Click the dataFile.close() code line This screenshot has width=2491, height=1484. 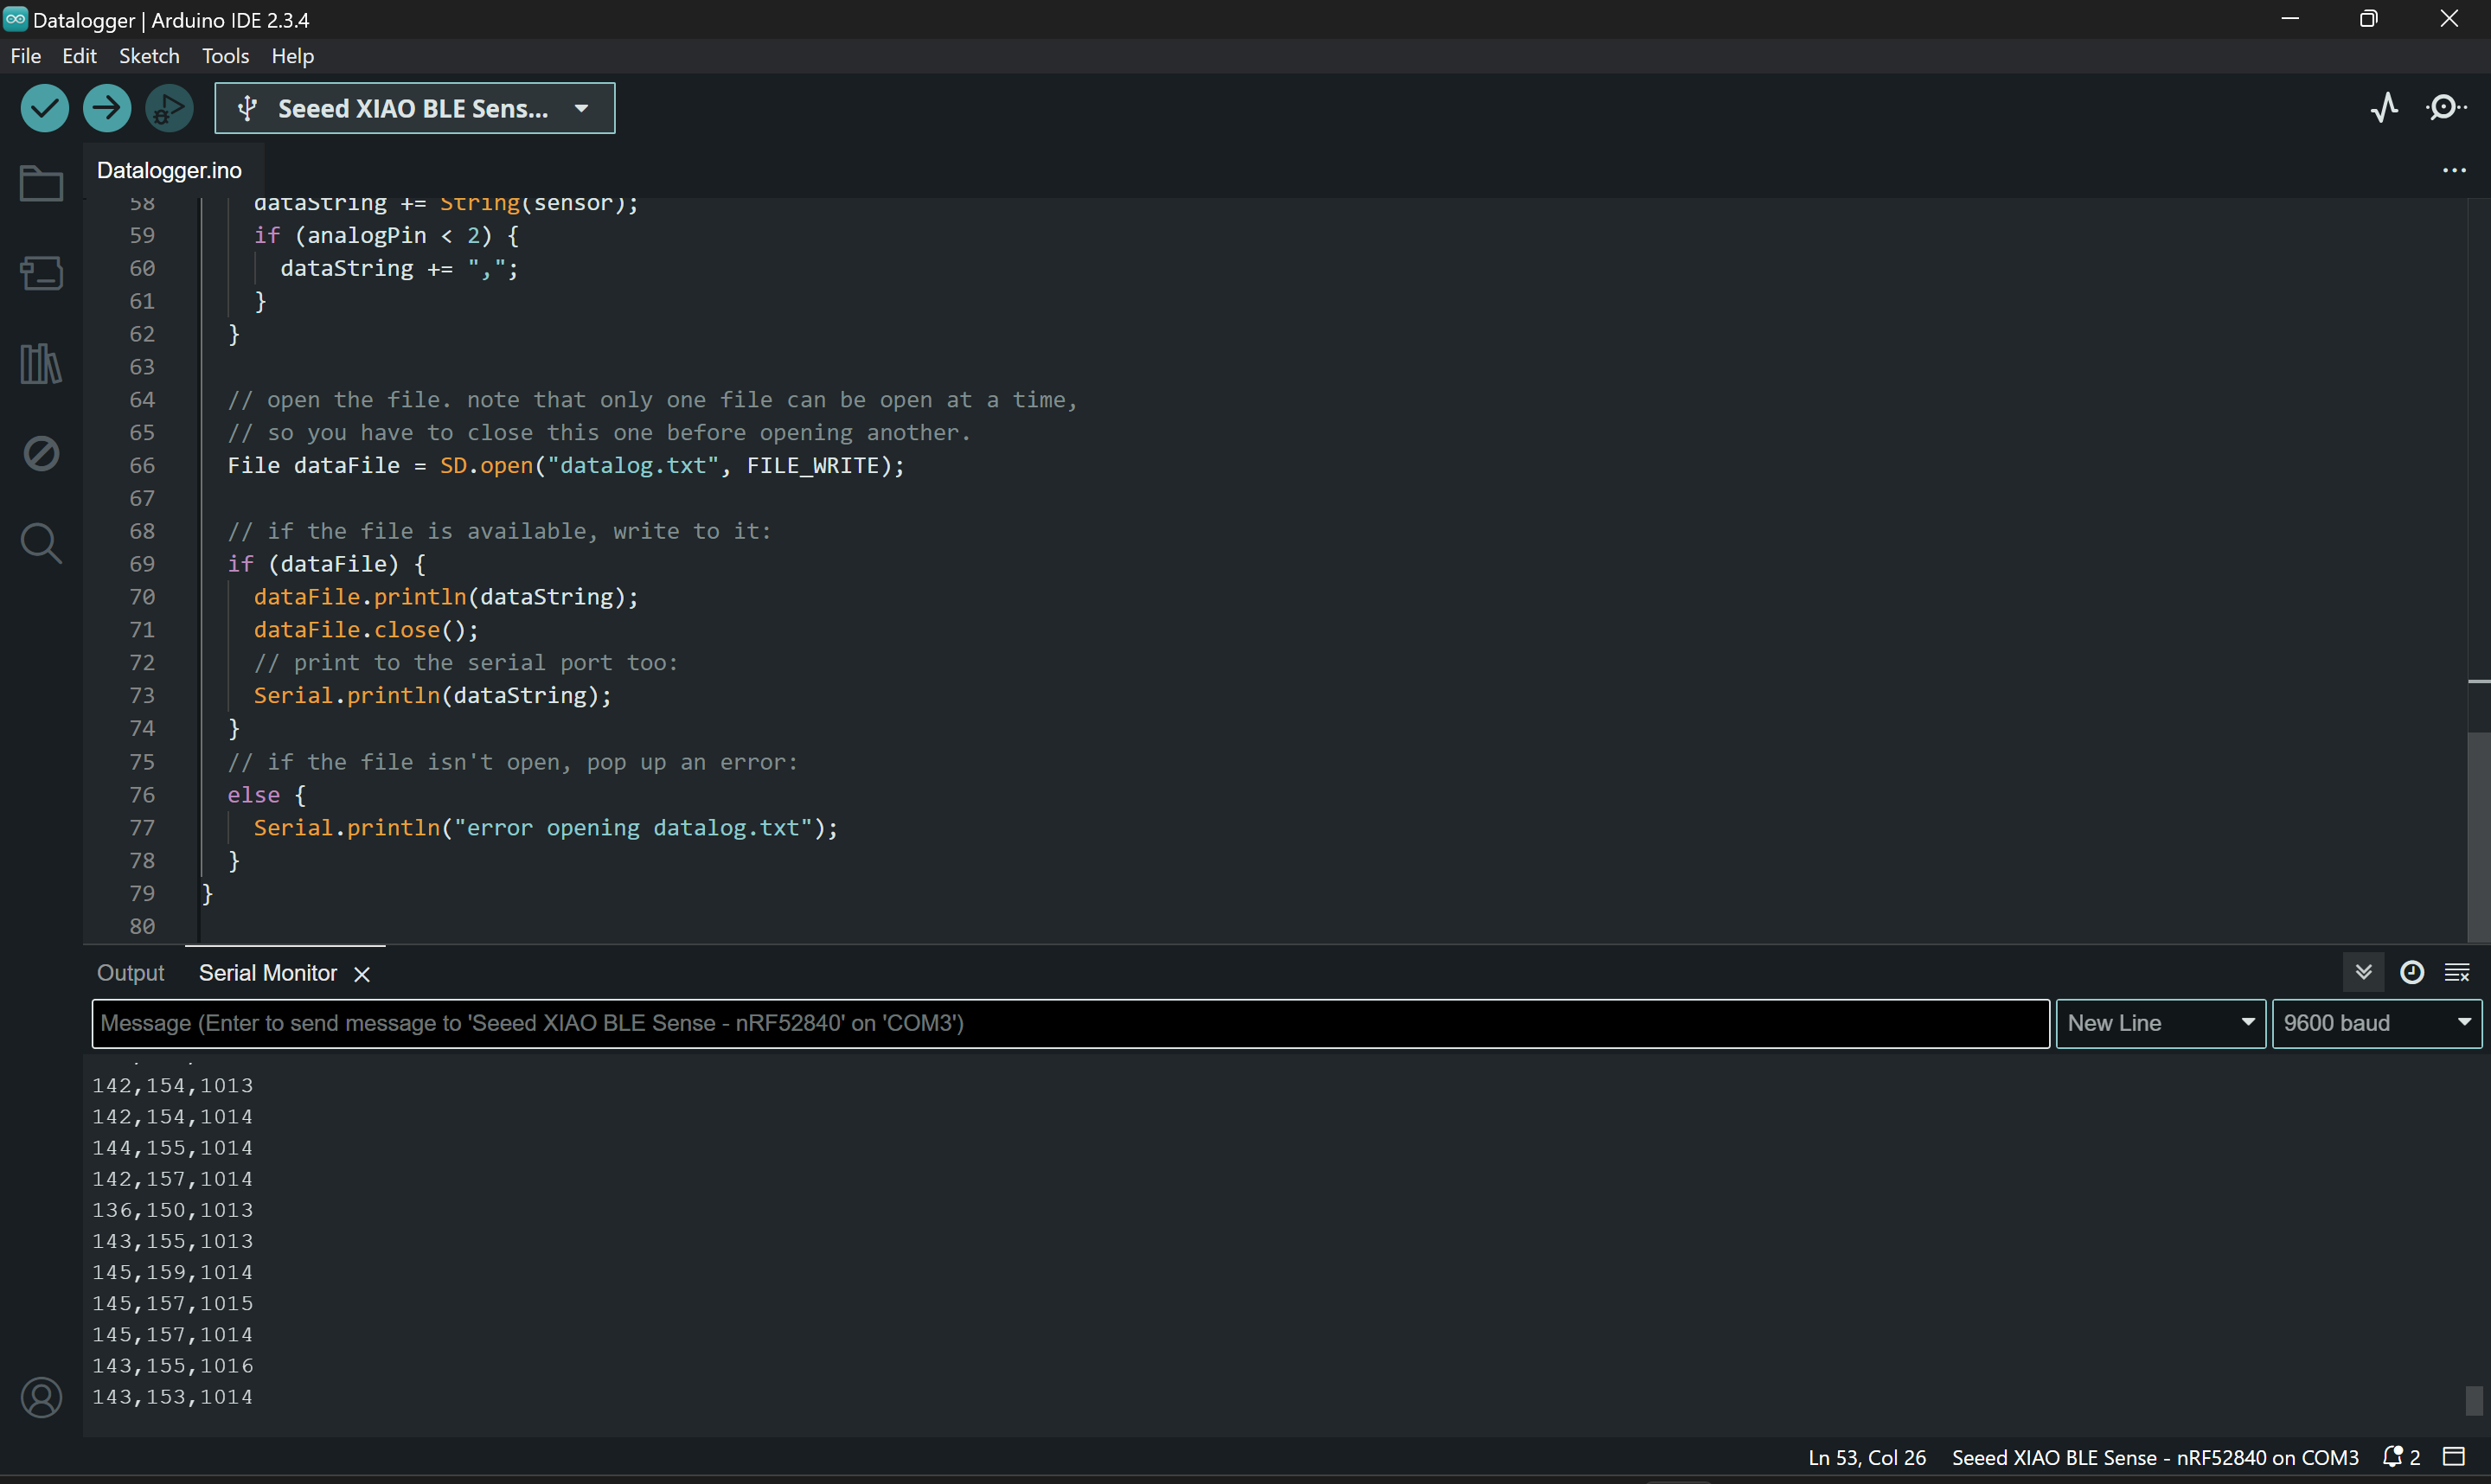point(366,629)
